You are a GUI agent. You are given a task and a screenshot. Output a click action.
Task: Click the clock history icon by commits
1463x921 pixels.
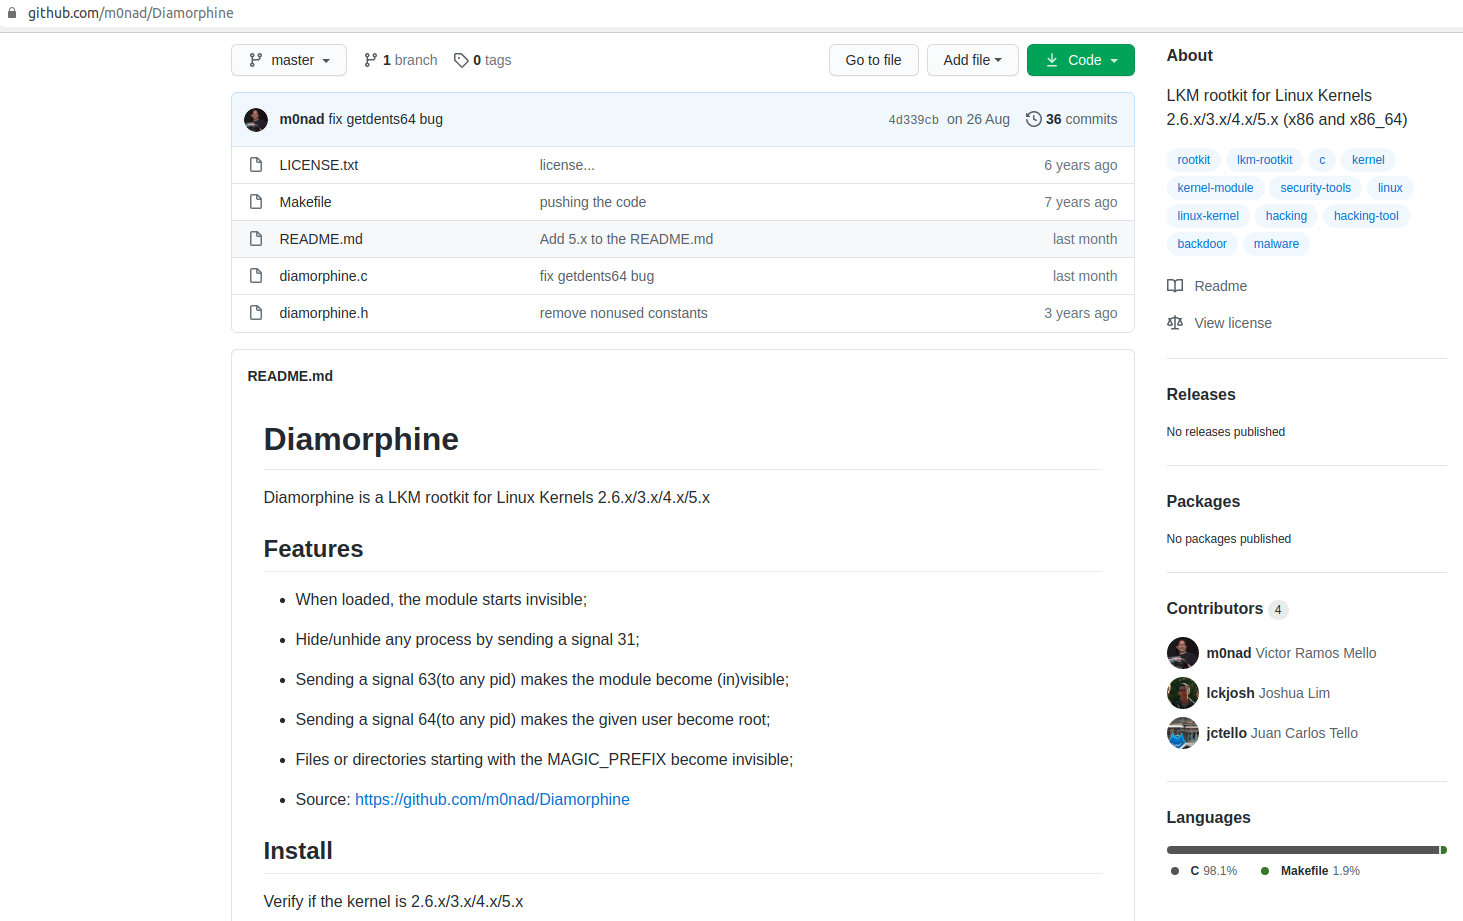pos(1034,119)
